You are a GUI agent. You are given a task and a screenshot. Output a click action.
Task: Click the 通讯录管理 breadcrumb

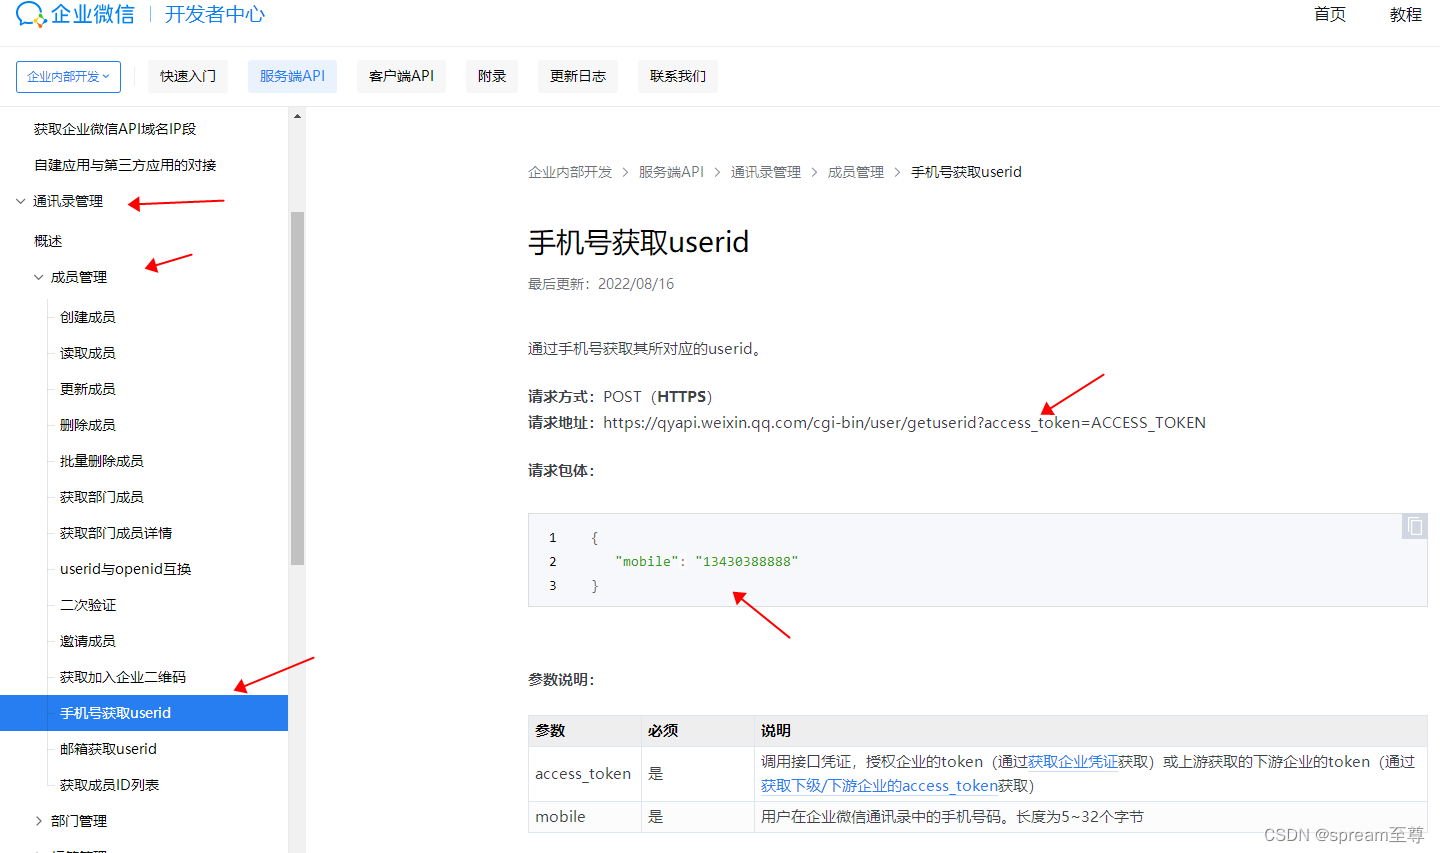(766, 172)
